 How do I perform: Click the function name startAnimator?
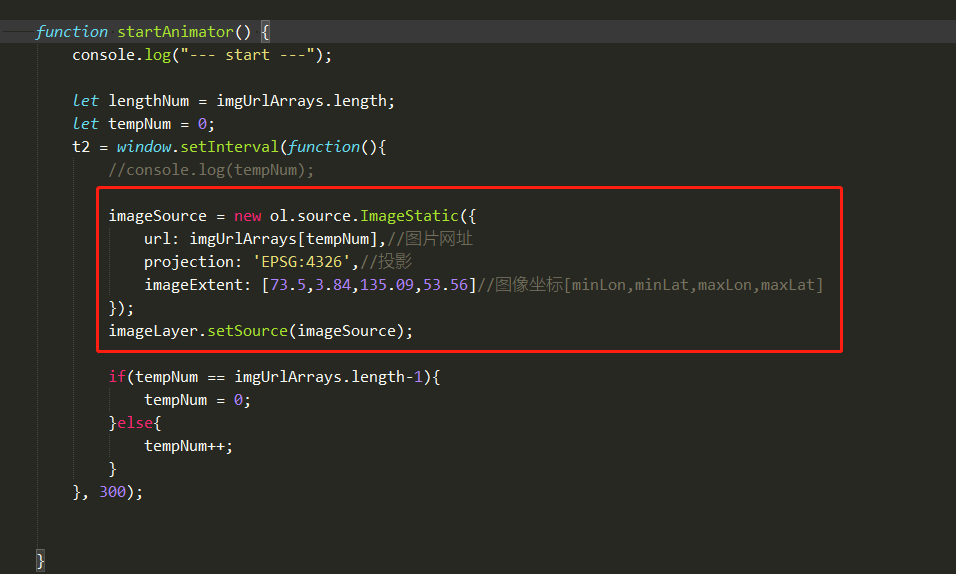click(x=176, y=32)
